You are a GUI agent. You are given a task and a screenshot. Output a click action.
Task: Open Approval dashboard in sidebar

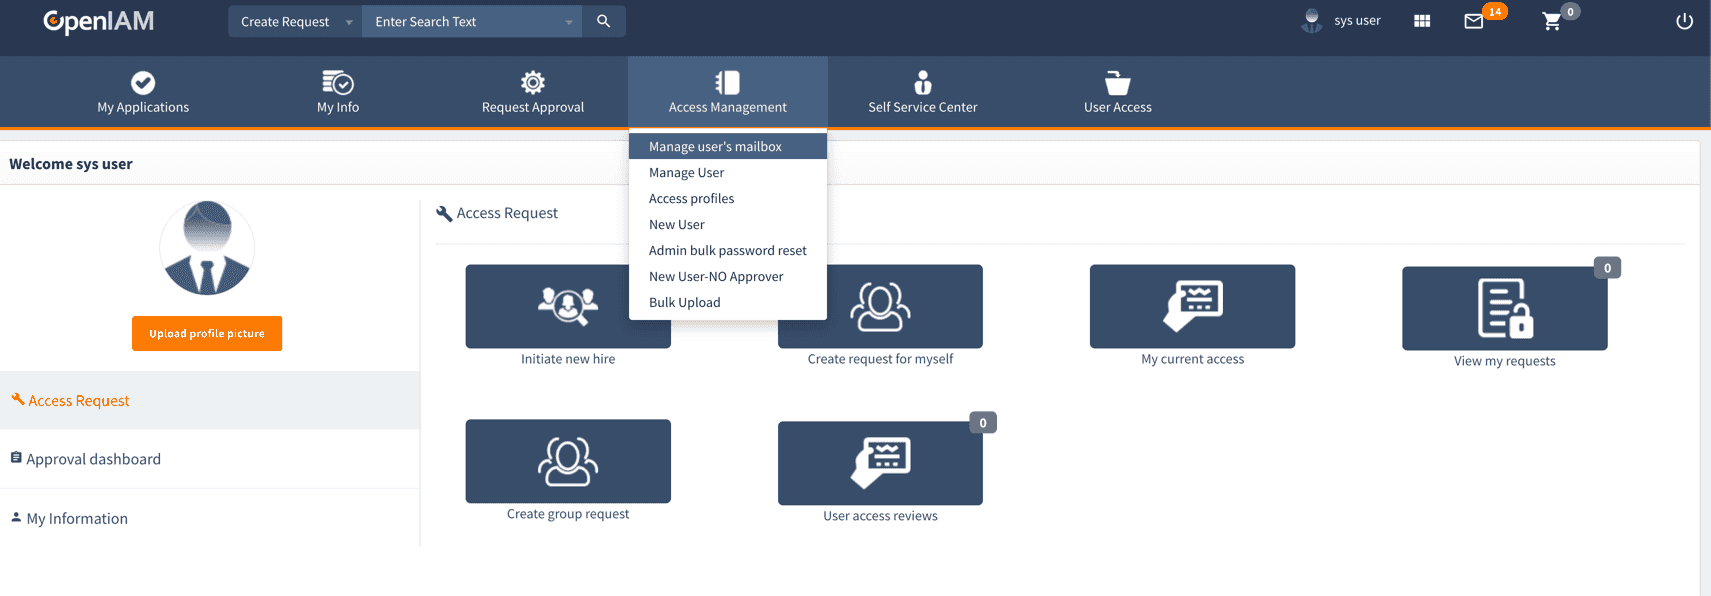pyautogui.click(x=93, y=459)
